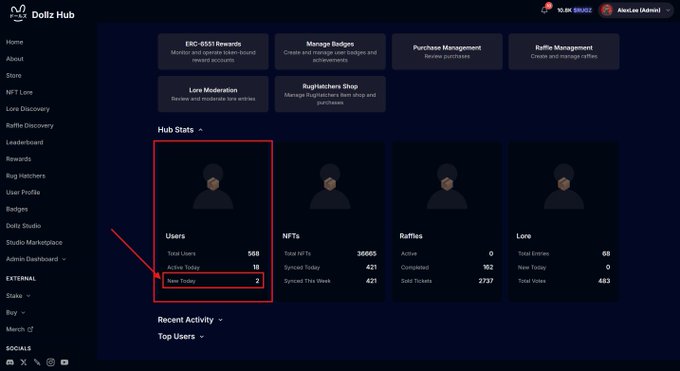Screen dimensions: 680x371
Task: Expand the Recent Activity section
Action: click(x=190, y=320)
